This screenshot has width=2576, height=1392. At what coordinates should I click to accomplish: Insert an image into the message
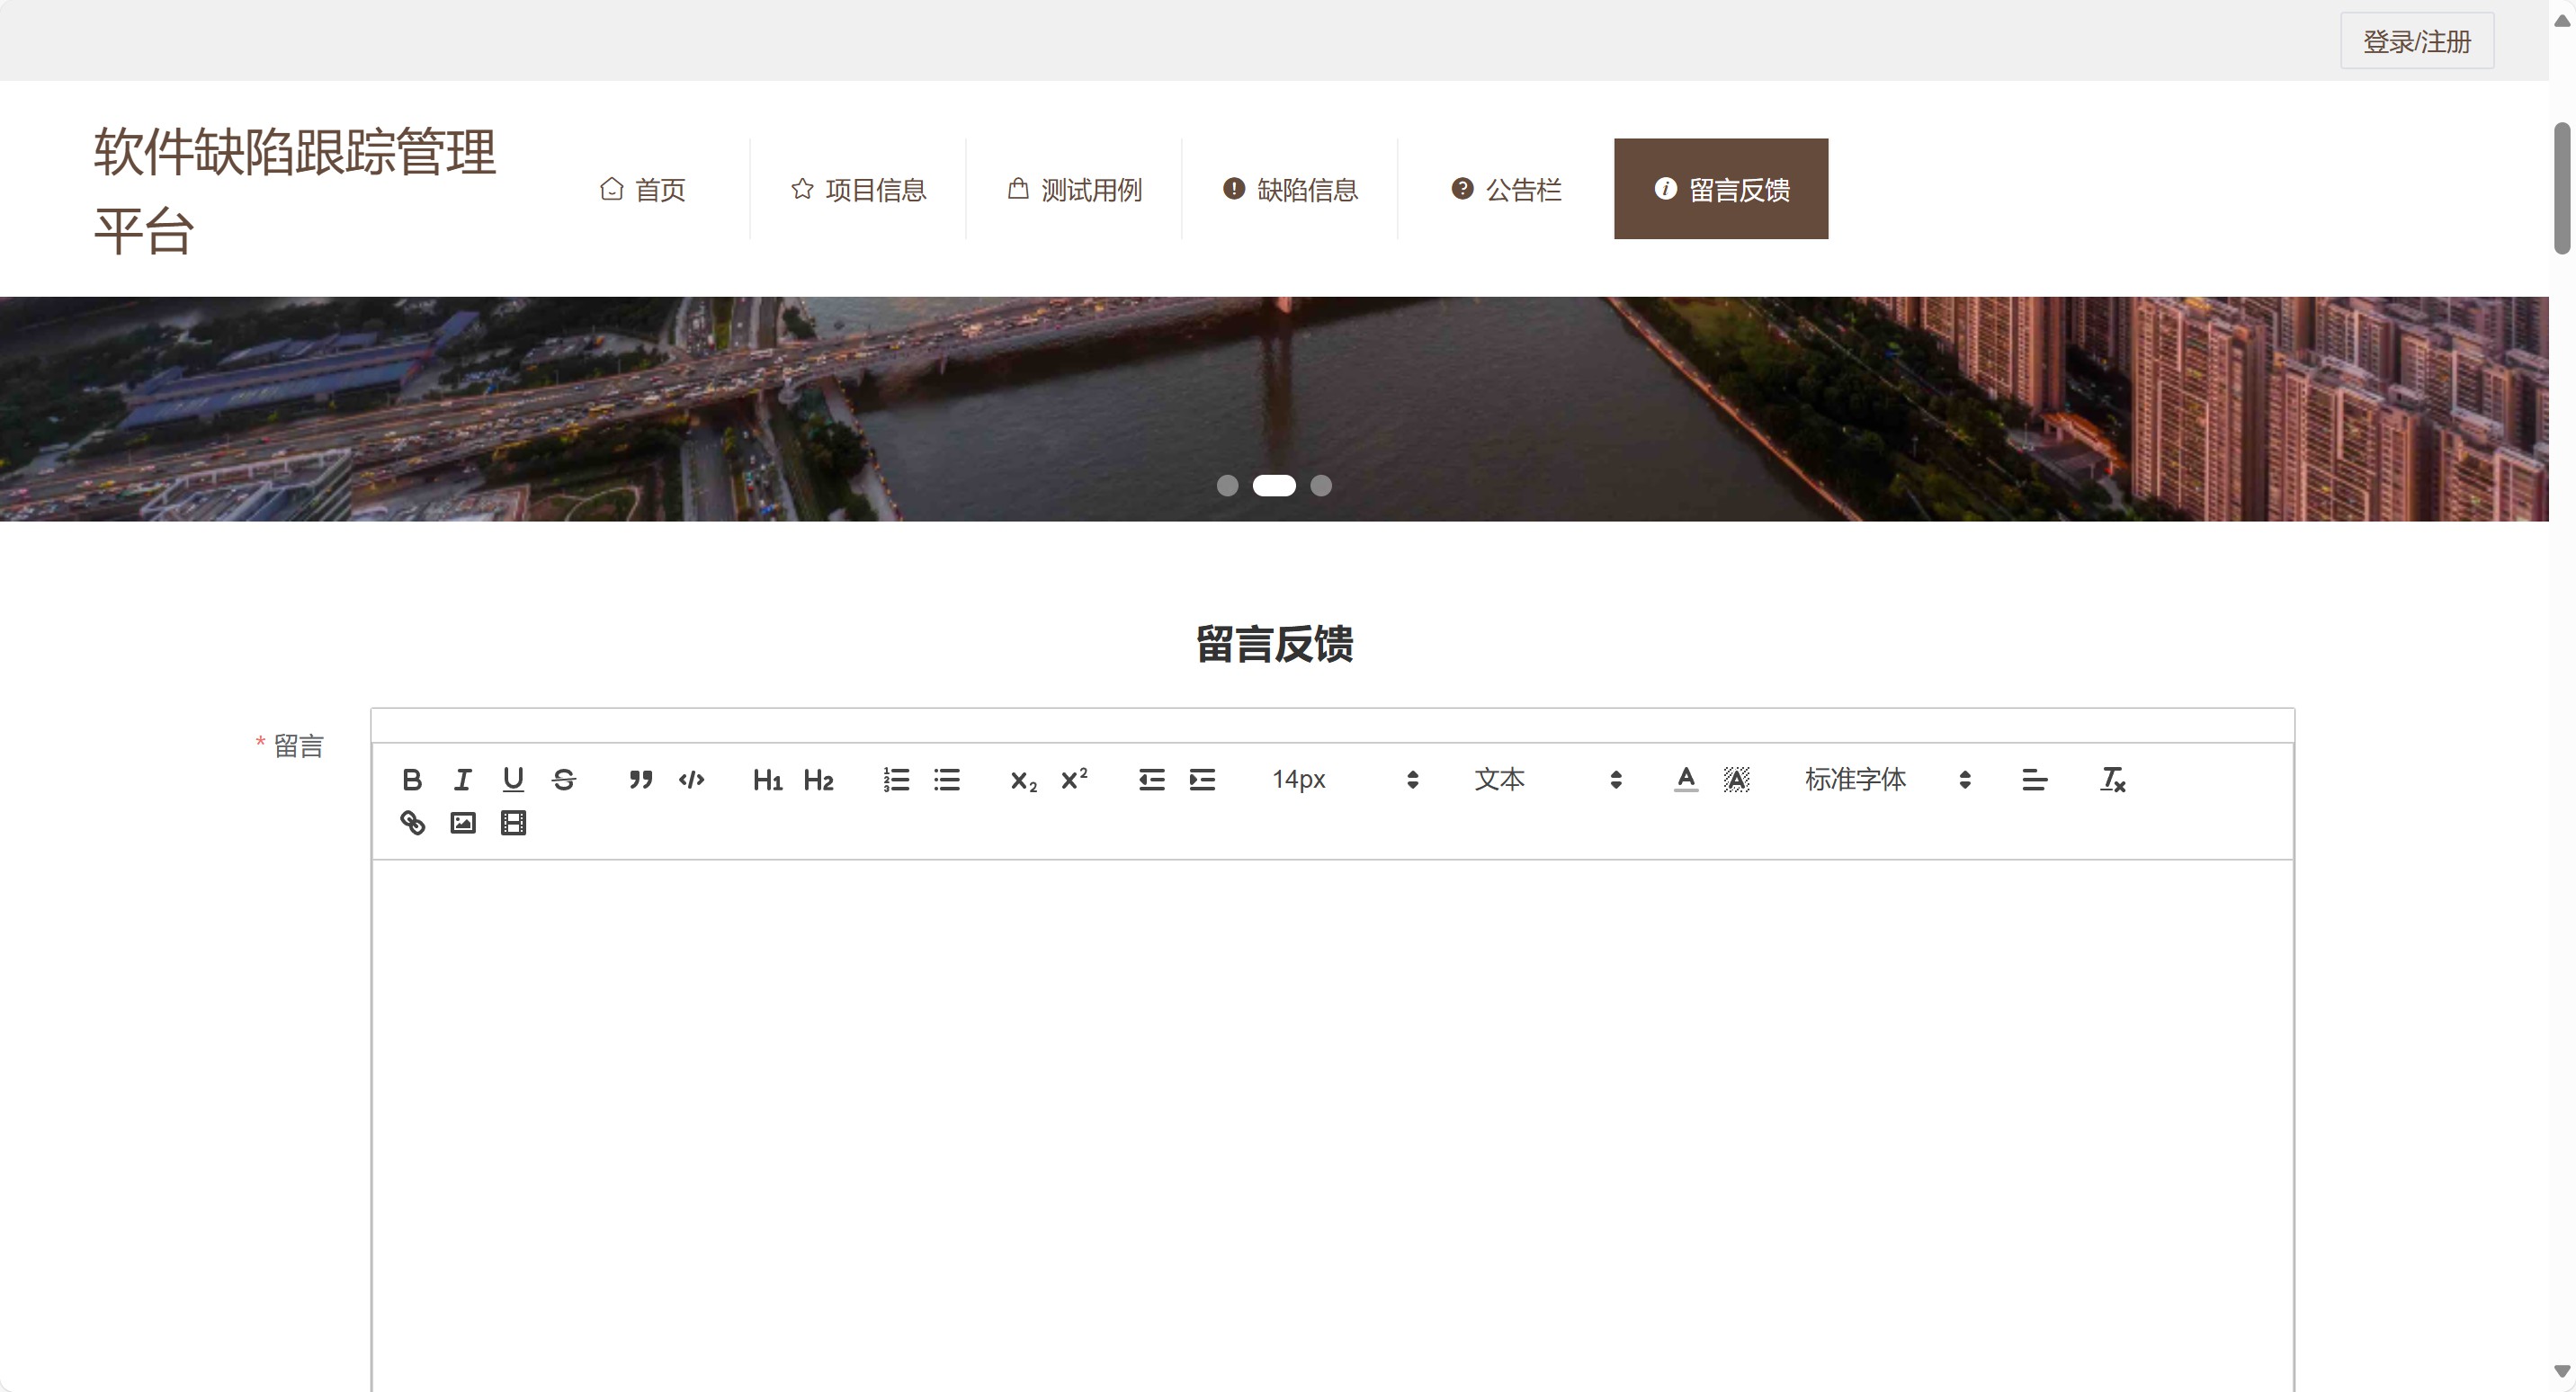(x=463, y=823)
